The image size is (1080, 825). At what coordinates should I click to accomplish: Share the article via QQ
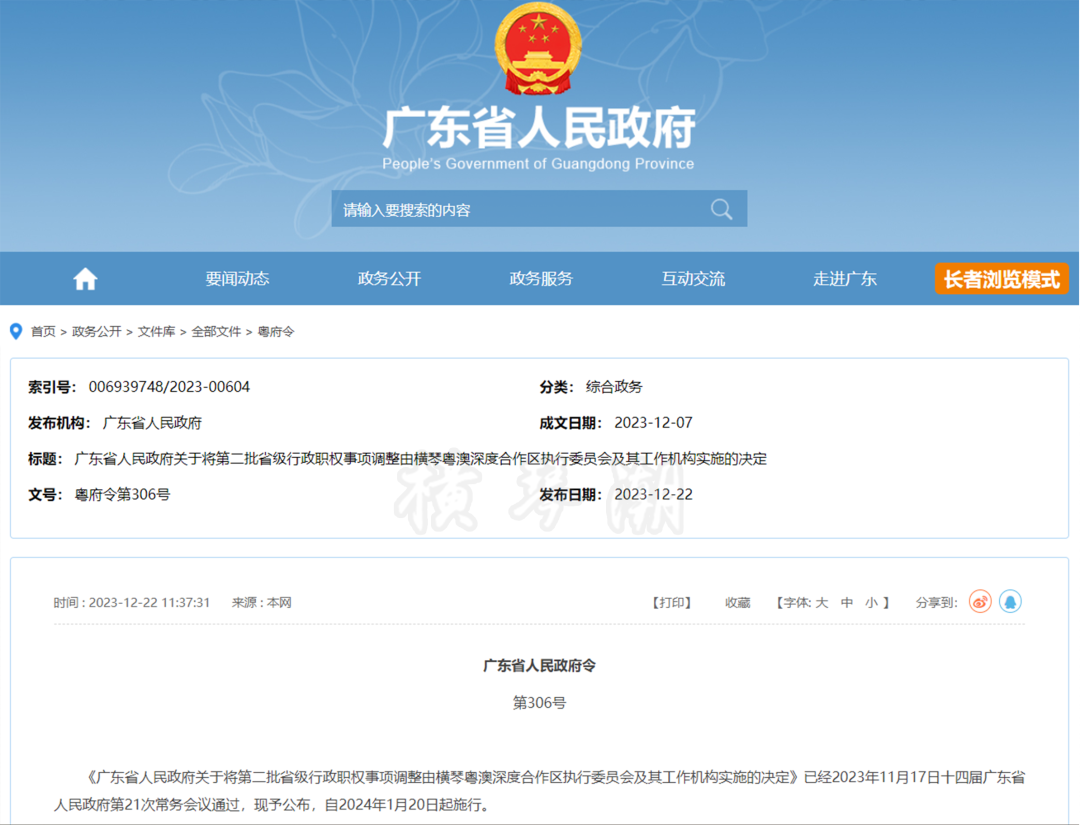point(1010,601)
